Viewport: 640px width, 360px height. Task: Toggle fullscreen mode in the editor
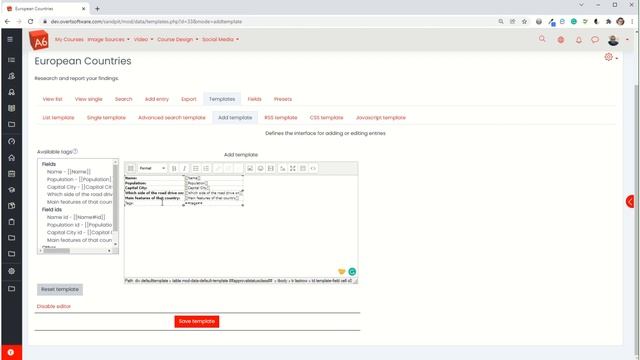[x=293, y=168]
